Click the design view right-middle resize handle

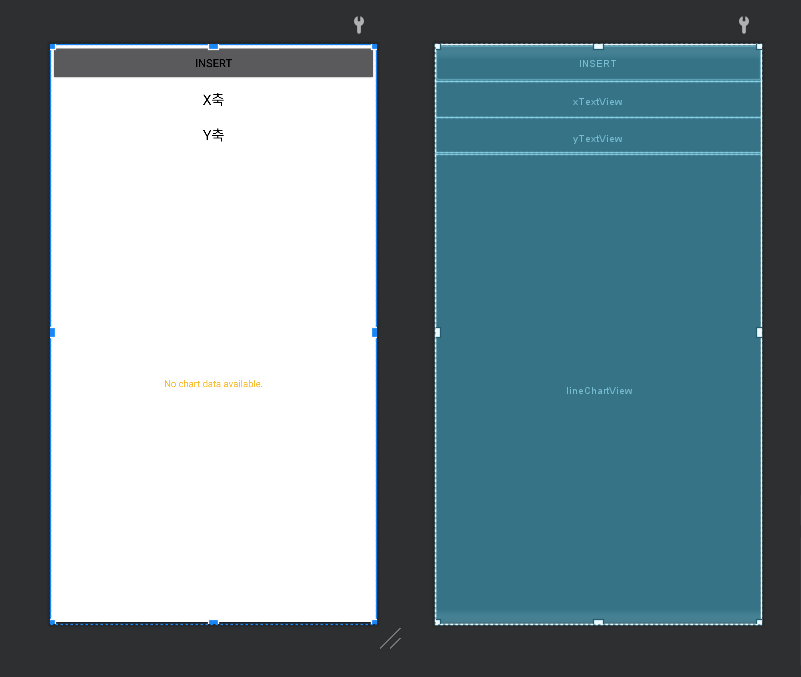(x=374, y=333)
